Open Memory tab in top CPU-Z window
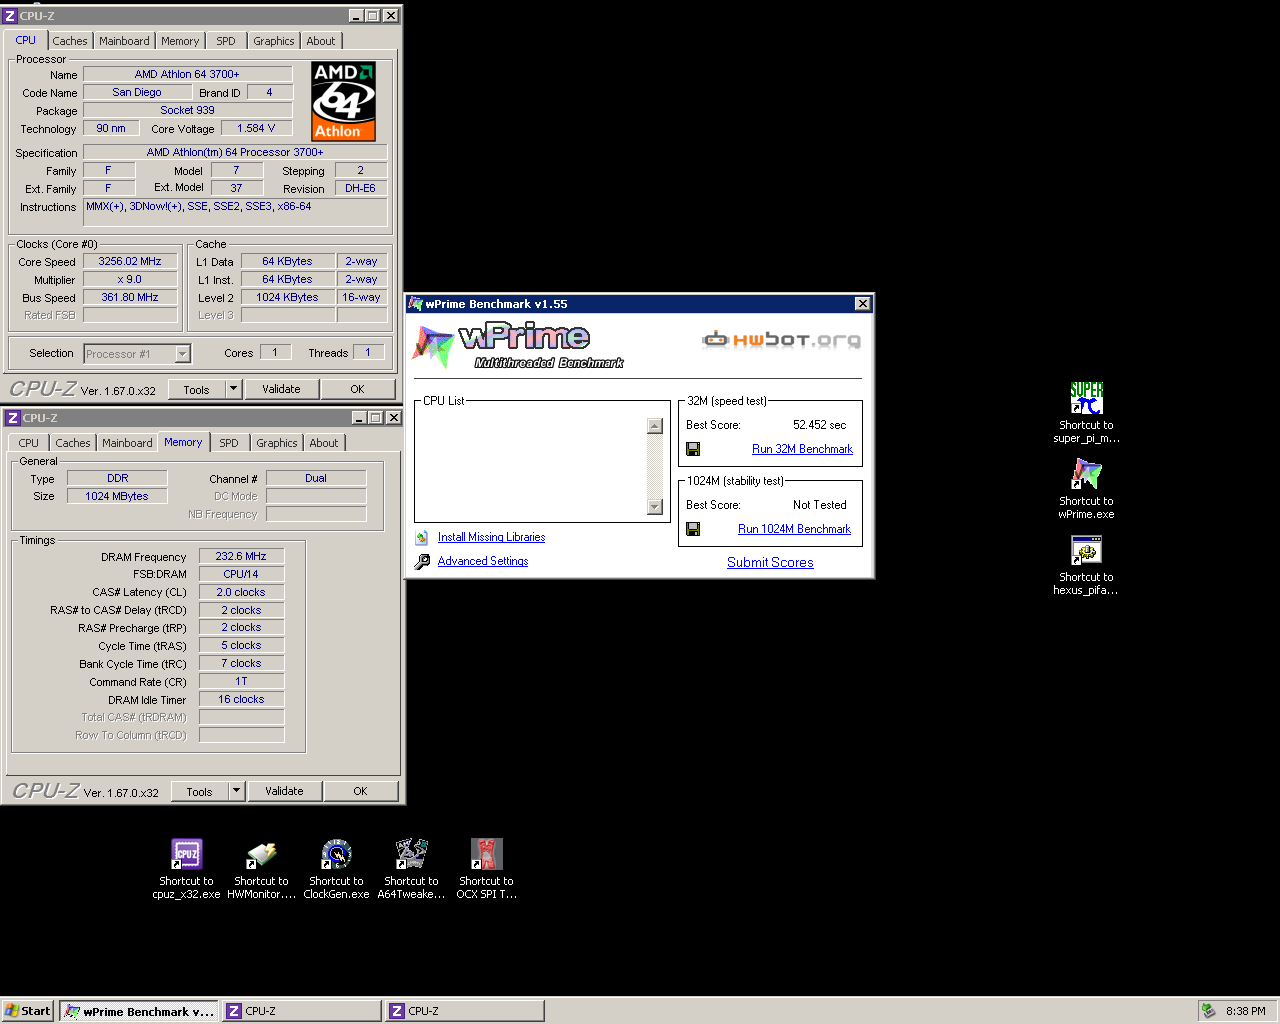 pyautogui.click(x=180, y=41)
